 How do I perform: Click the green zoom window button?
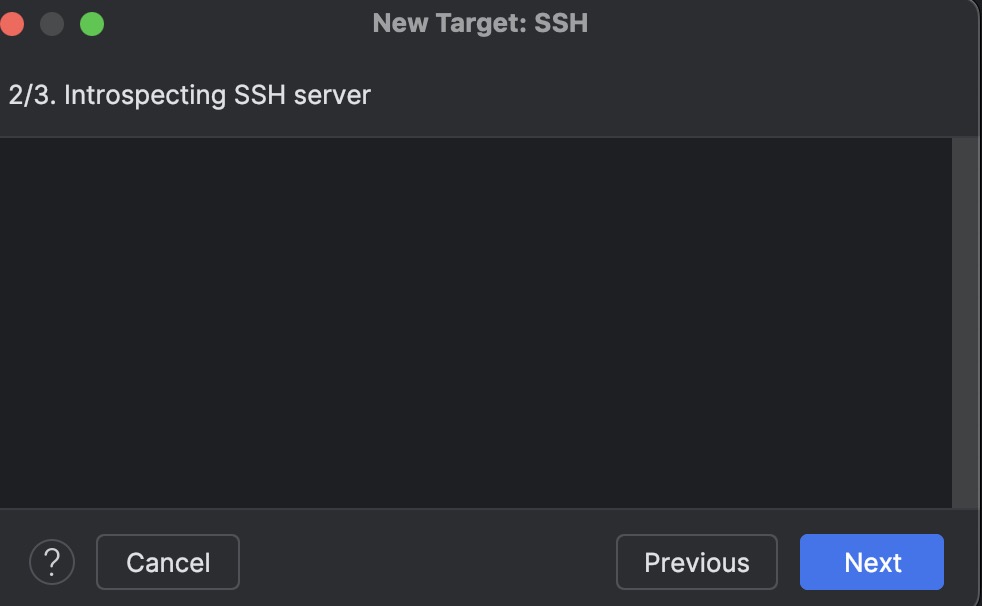pyautogui.click(x=92, y=24)
